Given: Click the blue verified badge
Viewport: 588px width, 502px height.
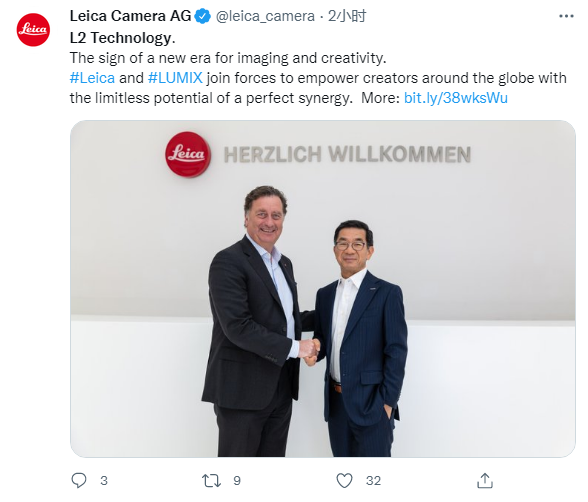Looking at the screenshot, I should click(203, 16).
